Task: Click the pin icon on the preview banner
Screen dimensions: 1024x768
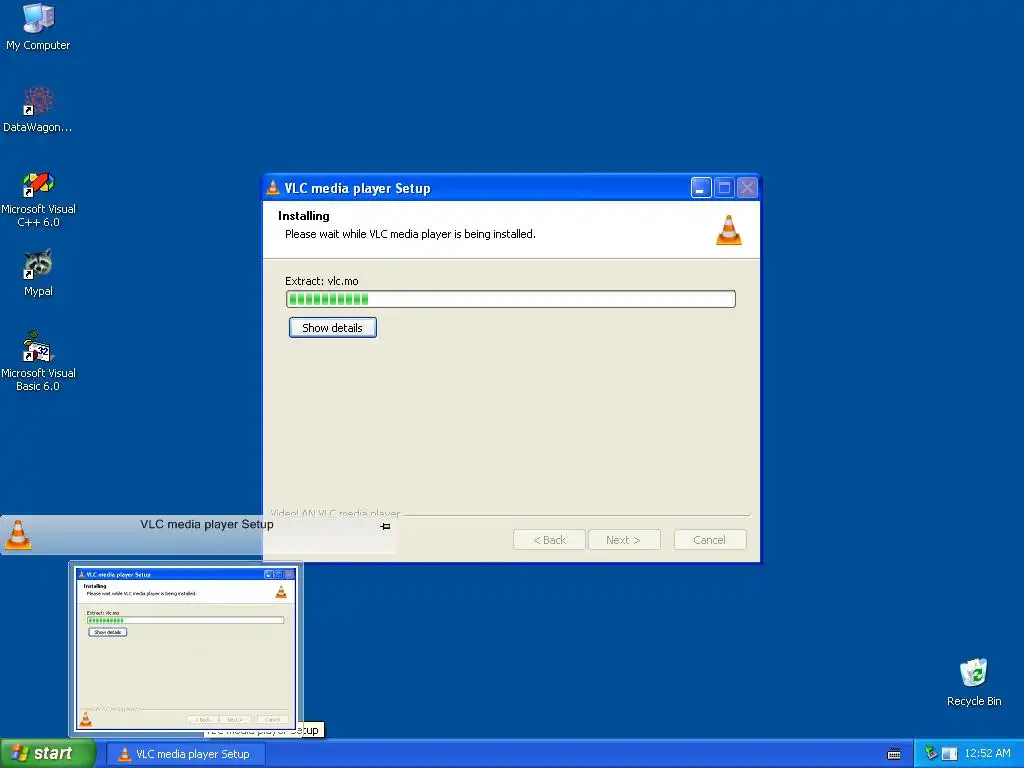Action: click(x=385, y=526)
